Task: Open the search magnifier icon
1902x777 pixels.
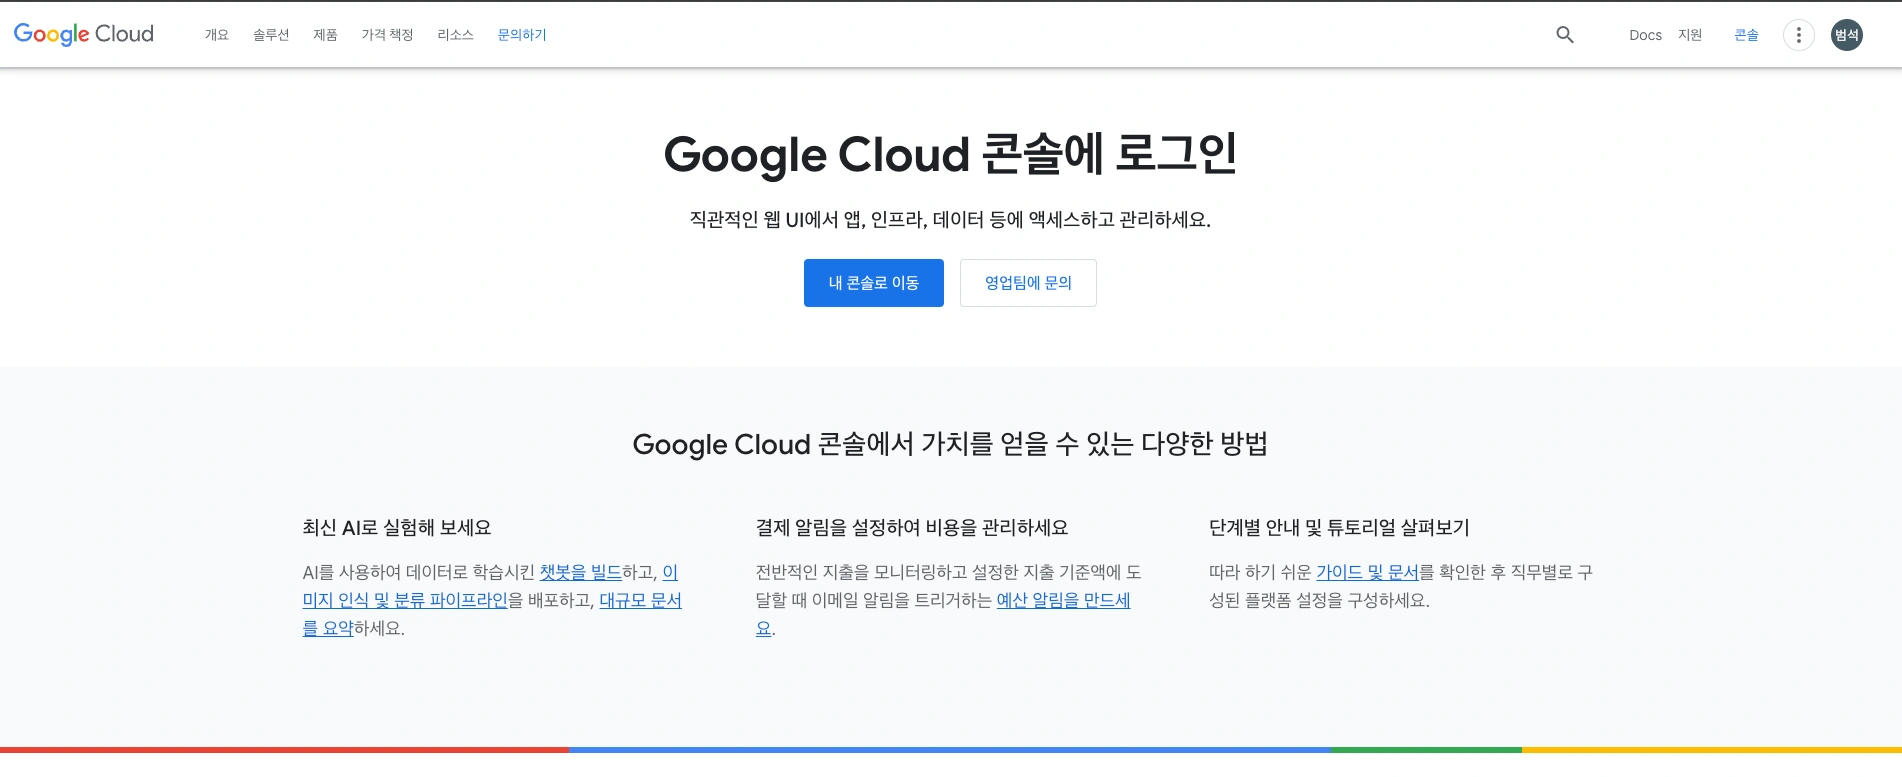Action: 1565,35
